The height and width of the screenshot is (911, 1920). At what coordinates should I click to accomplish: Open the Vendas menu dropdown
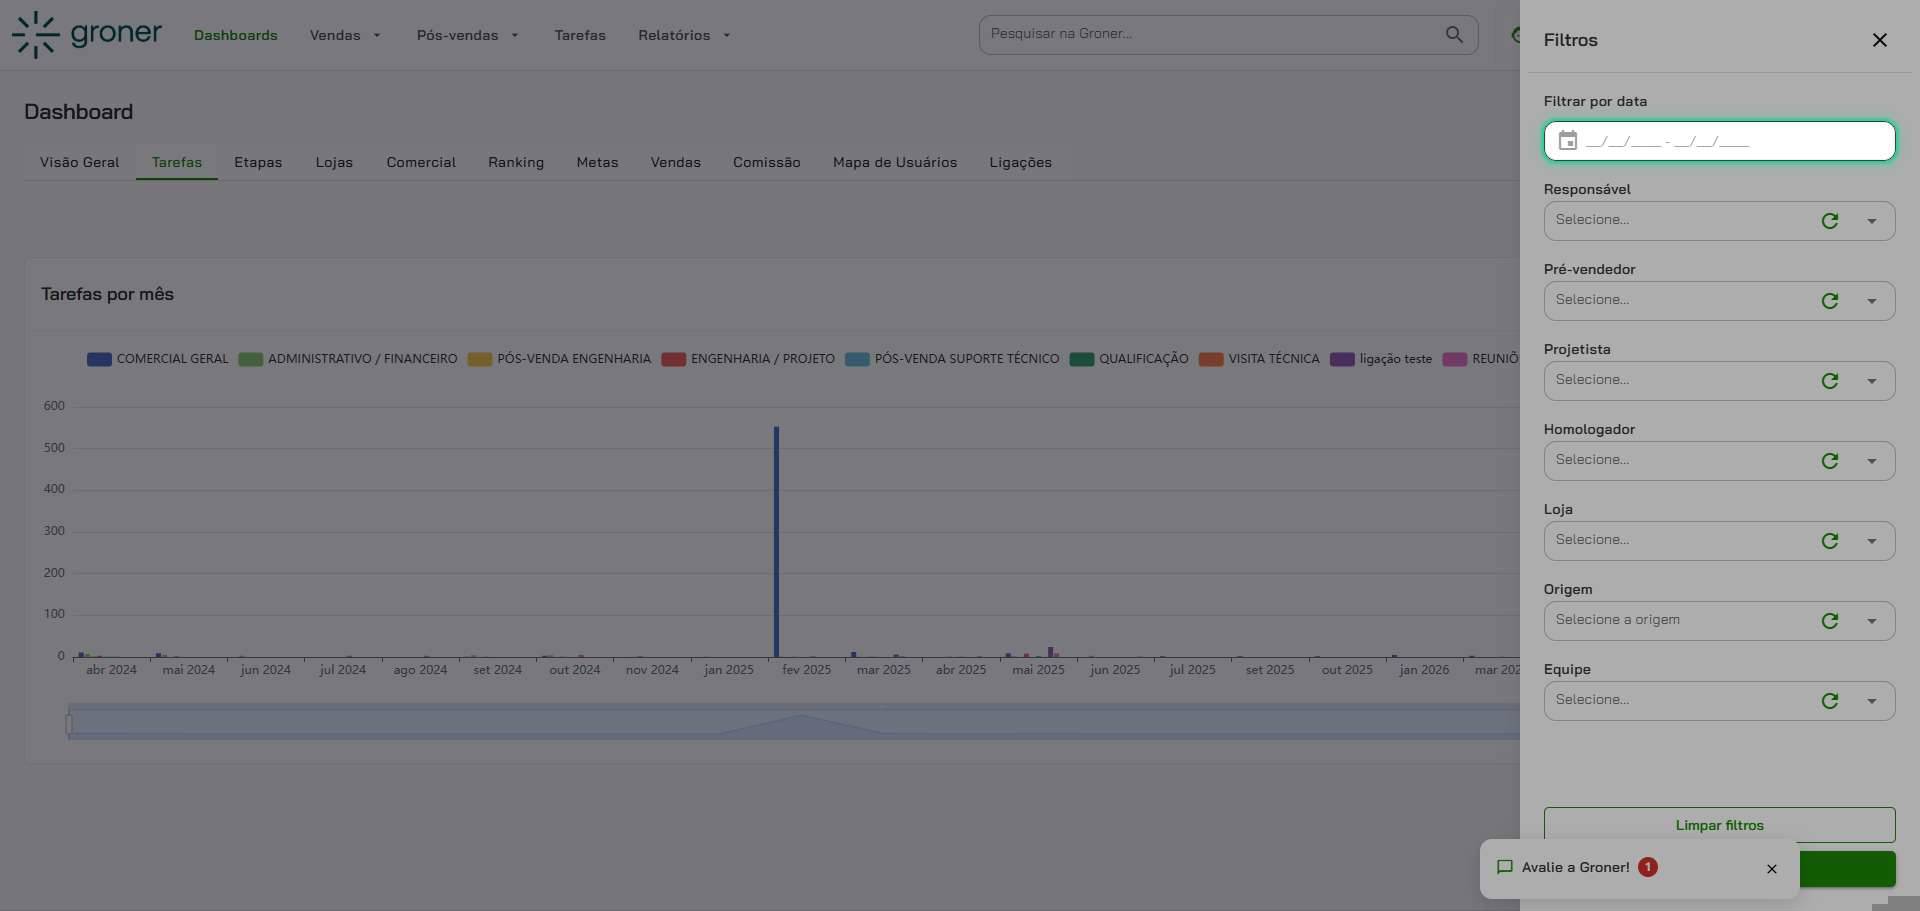345,35
